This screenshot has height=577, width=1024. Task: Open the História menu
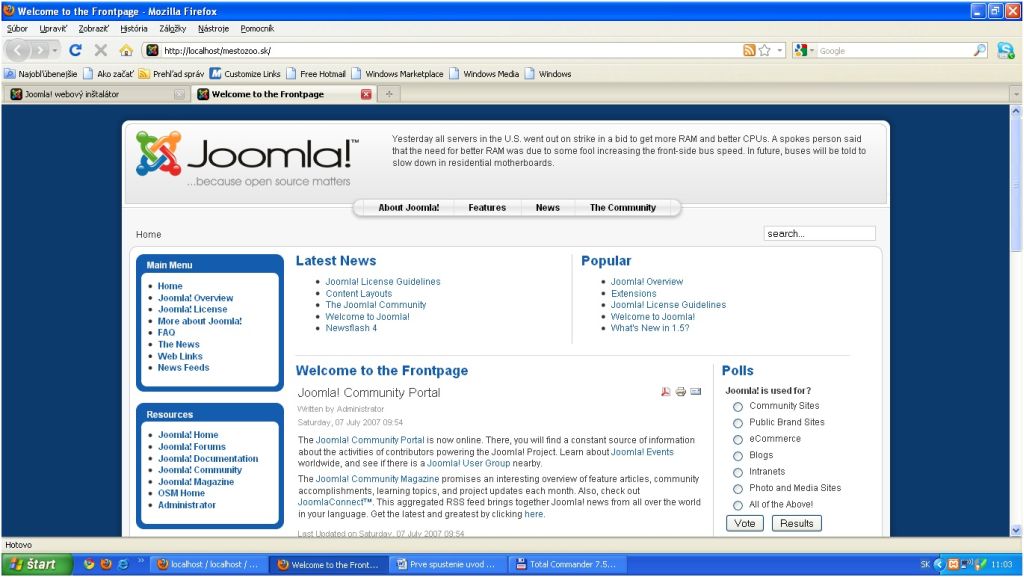[134, 29]
